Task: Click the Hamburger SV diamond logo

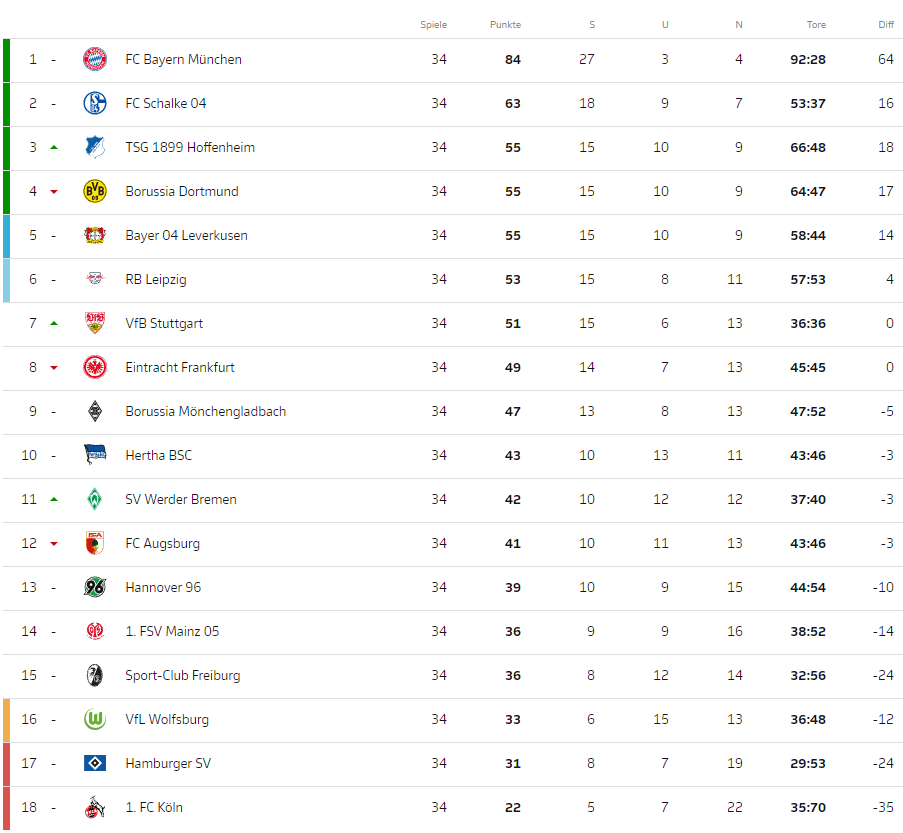Action: click(x=95, y=763)
